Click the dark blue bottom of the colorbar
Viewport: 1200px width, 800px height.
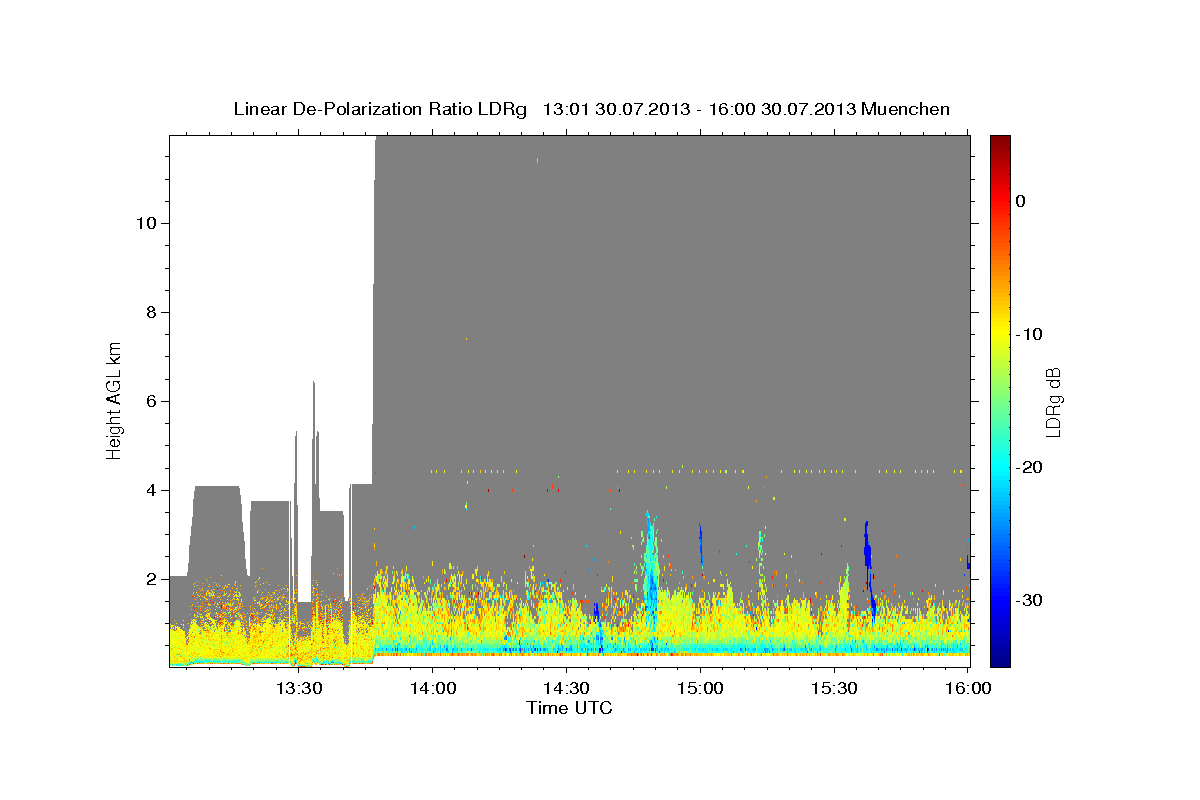[x=1000, y=655]
